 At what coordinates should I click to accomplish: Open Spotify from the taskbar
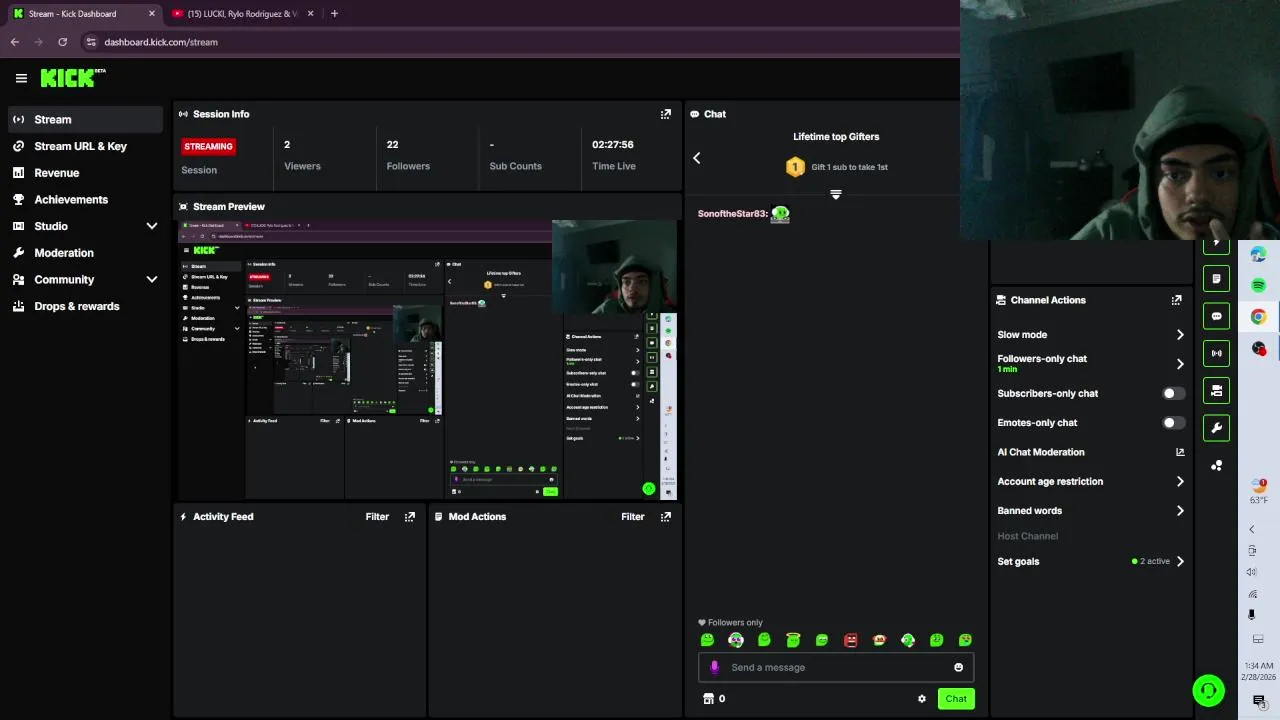click(1259, 285)
